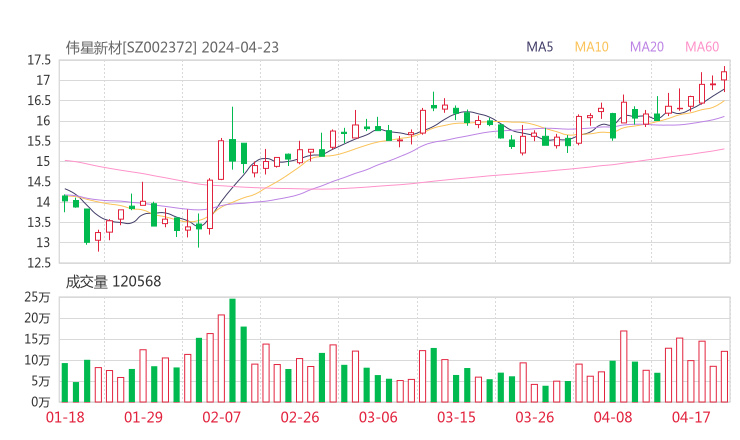The height and width of the screenshot is (440, 740).
Task: Click the 02-07 date axis label
Action: [221, 417]
